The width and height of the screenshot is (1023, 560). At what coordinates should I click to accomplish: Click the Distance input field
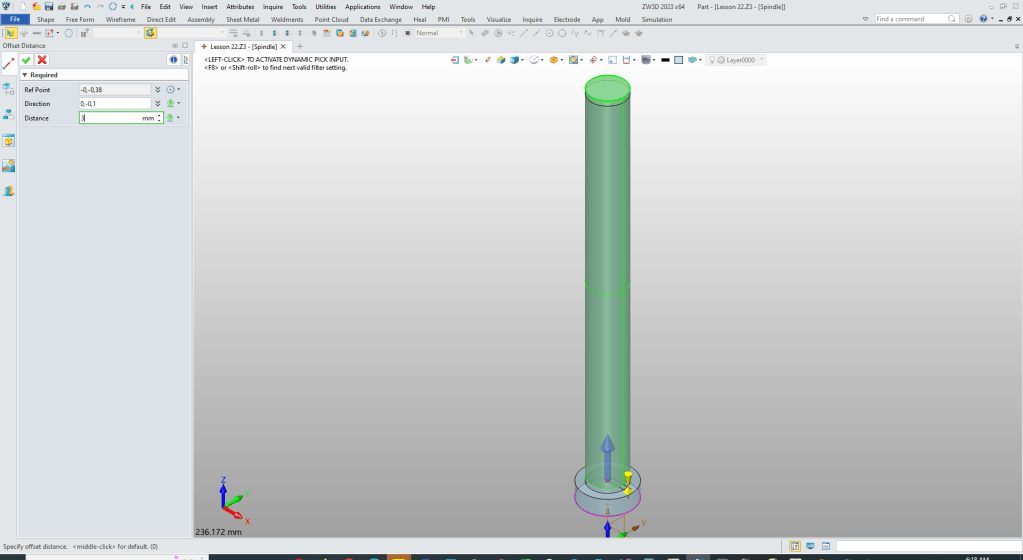coord(110,118)
